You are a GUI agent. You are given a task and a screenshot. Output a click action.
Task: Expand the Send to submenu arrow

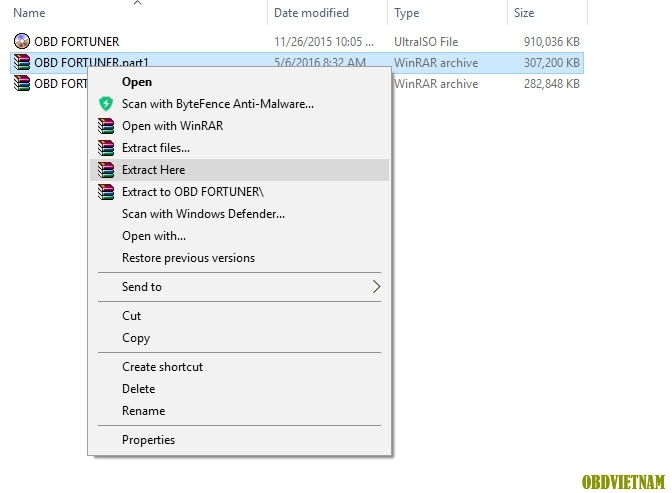[376, 286]
